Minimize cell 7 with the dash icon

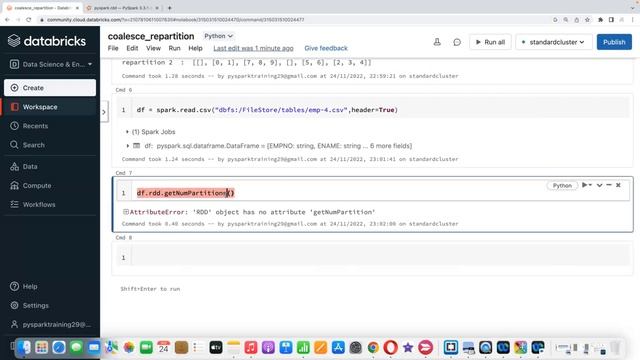[x=609, y=185]
